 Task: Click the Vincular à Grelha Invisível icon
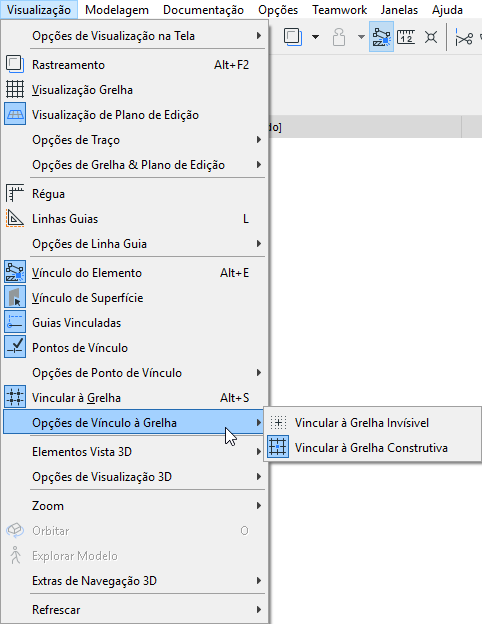coord(278,423)
